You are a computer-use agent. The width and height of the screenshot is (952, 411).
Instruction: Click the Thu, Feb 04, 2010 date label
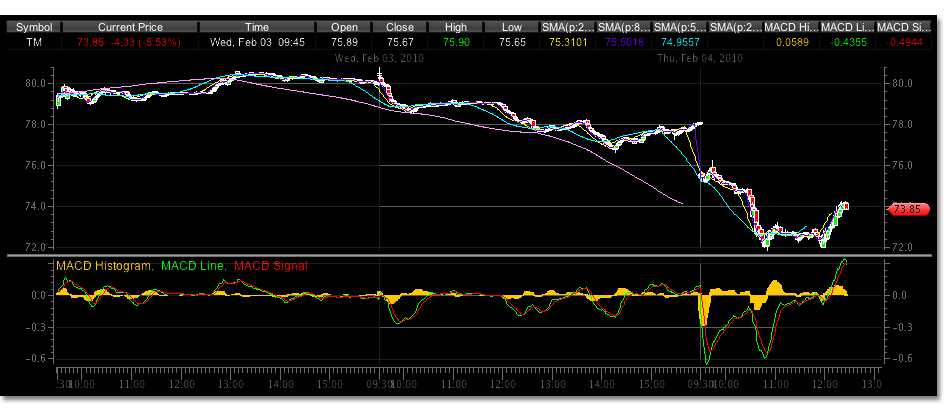tap(699, 59)
